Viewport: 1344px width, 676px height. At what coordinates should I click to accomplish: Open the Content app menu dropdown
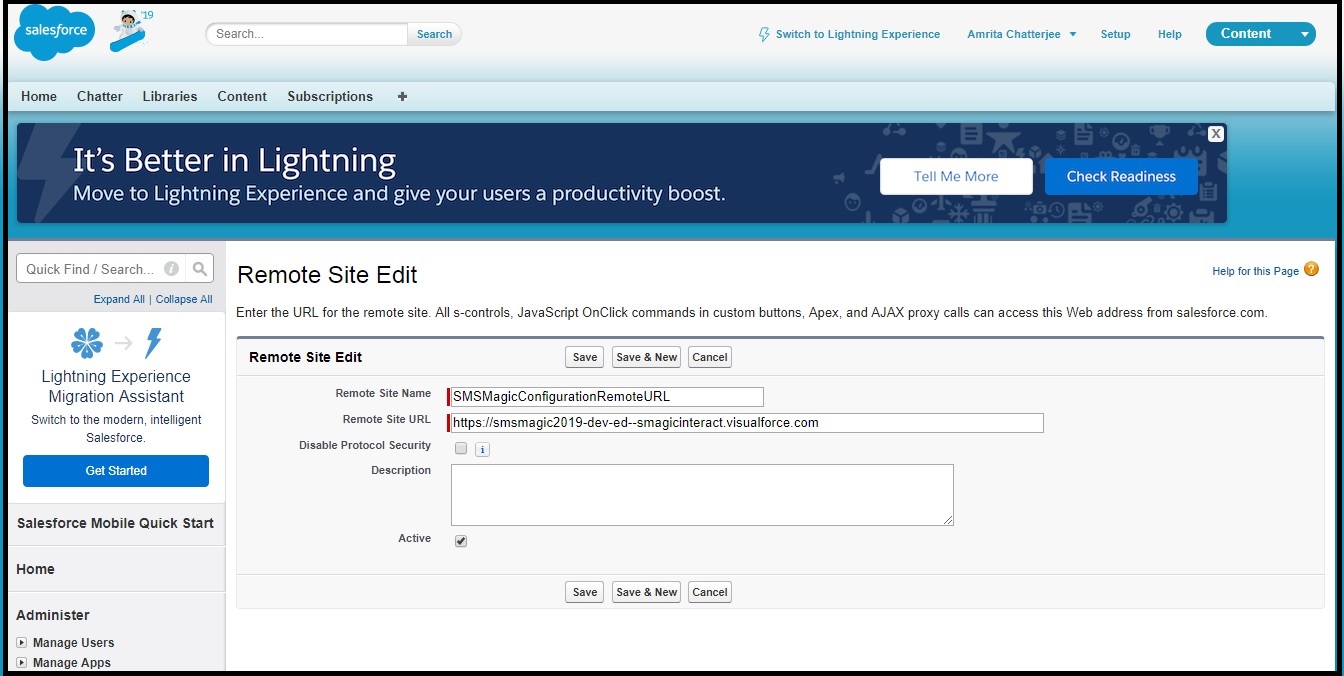pyautogui.click(x=1305, y=34)
